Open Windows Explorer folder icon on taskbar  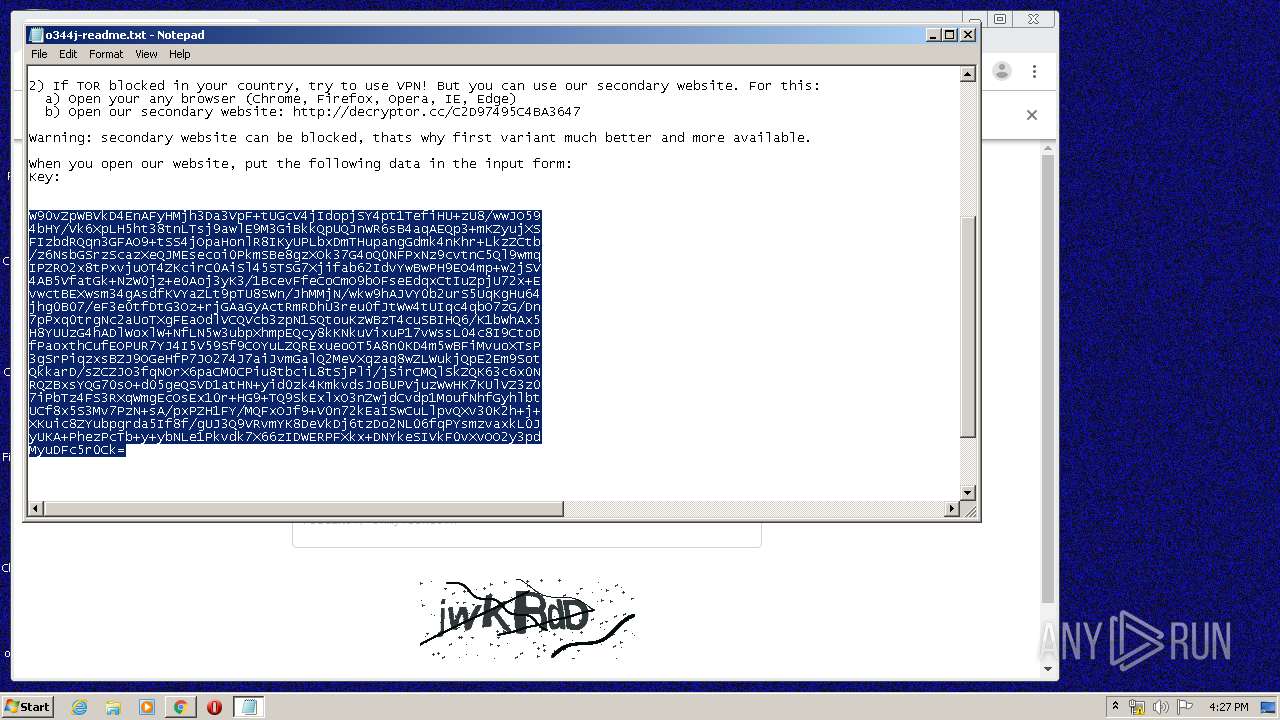point(113,707)
